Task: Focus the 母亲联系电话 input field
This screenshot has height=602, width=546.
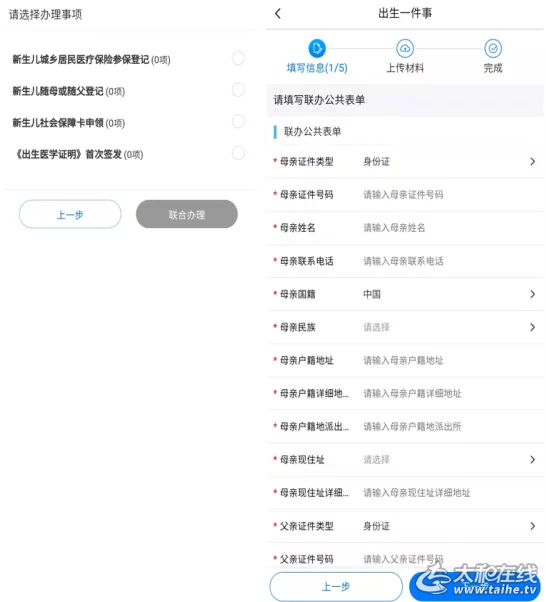Action: tap(403, 261)
